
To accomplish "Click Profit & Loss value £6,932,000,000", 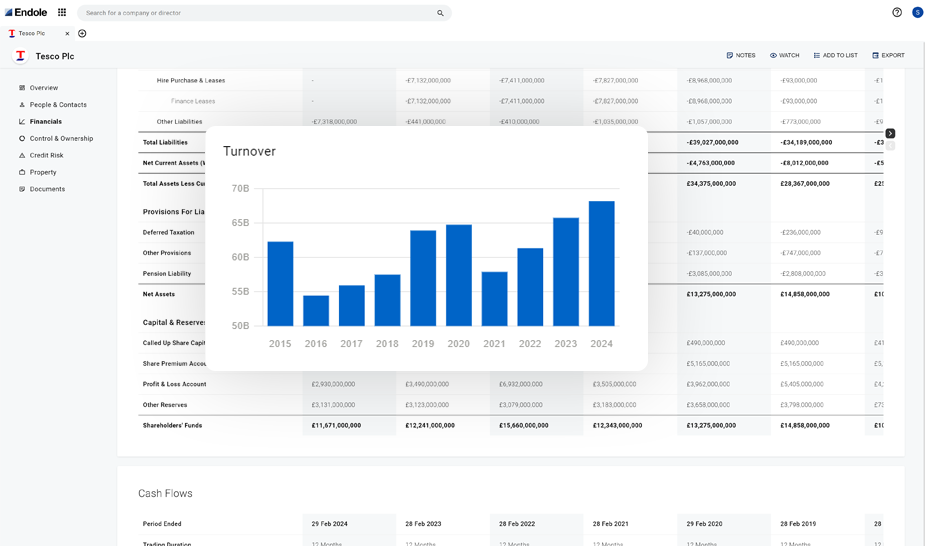I will [x=521, y=384].
